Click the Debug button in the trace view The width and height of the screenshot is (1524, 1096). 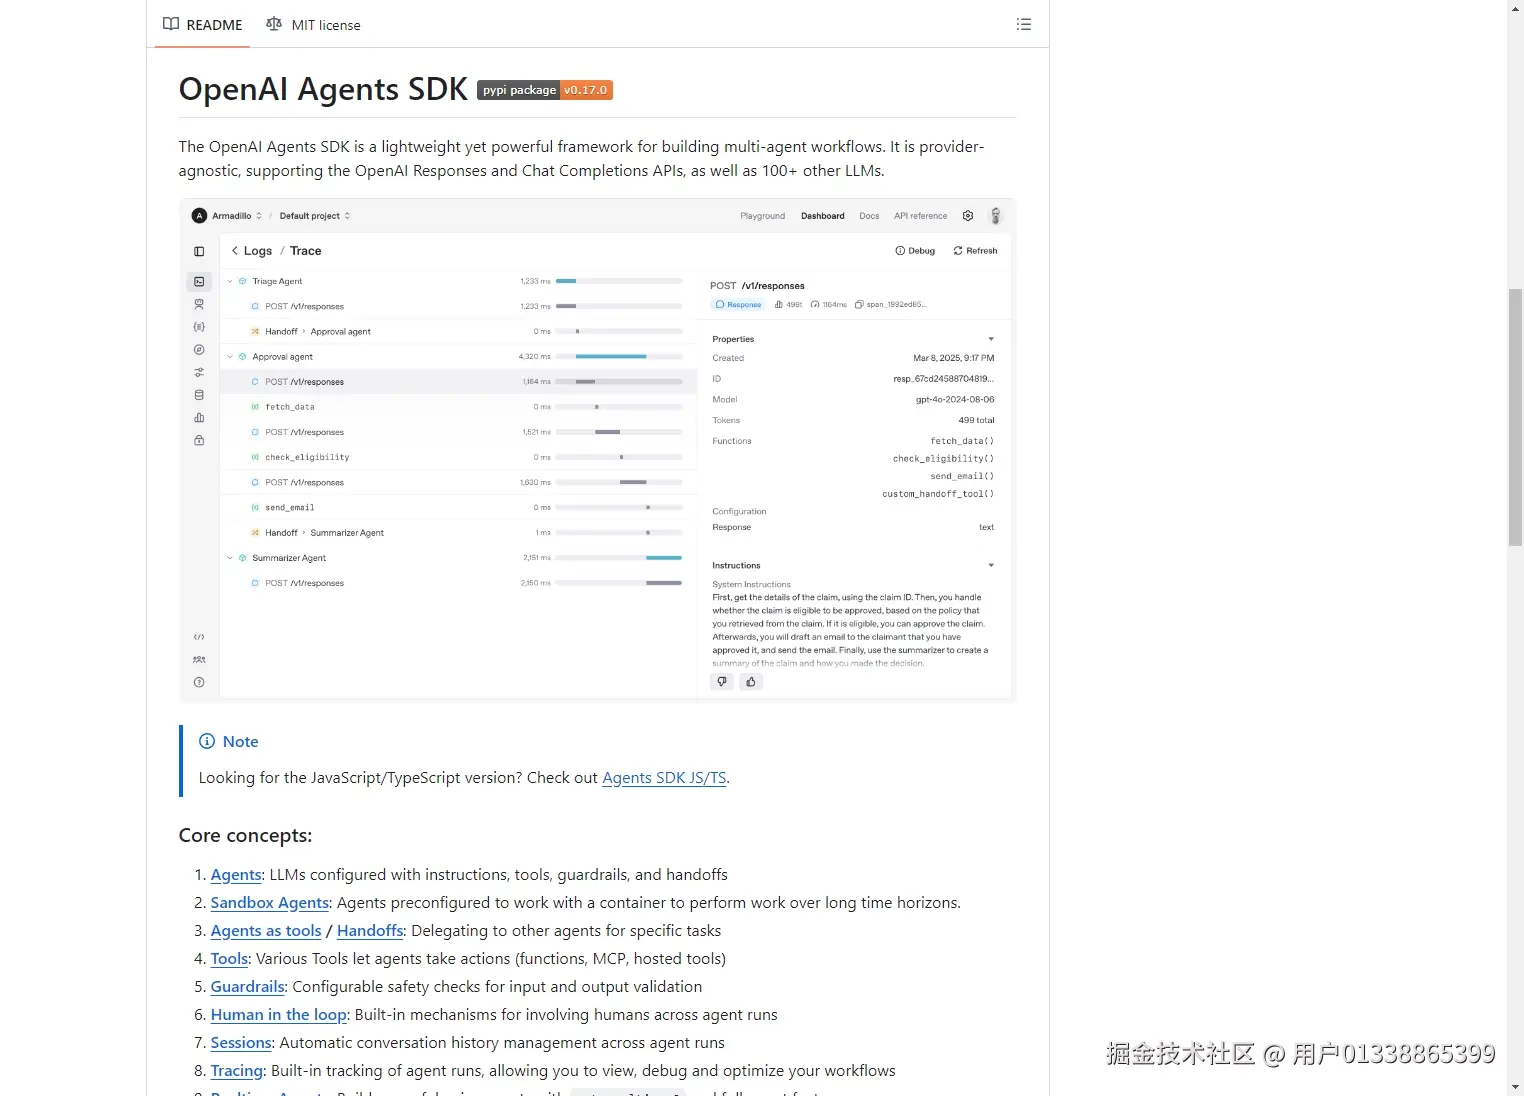(x=915, y=251)
